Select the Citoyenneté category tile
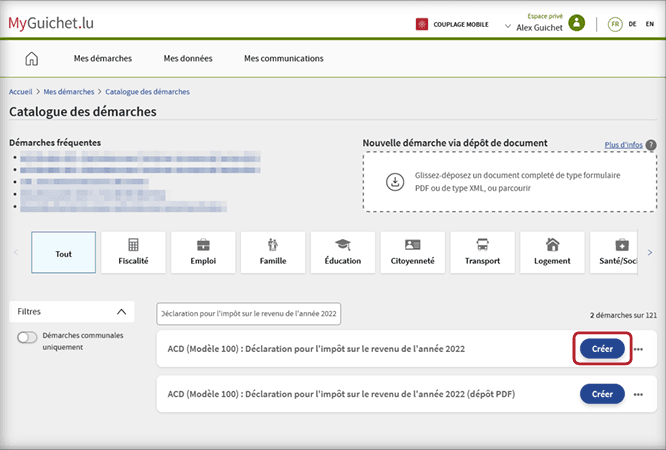Viewport: 666px width, 450px height. coord(412,252)
